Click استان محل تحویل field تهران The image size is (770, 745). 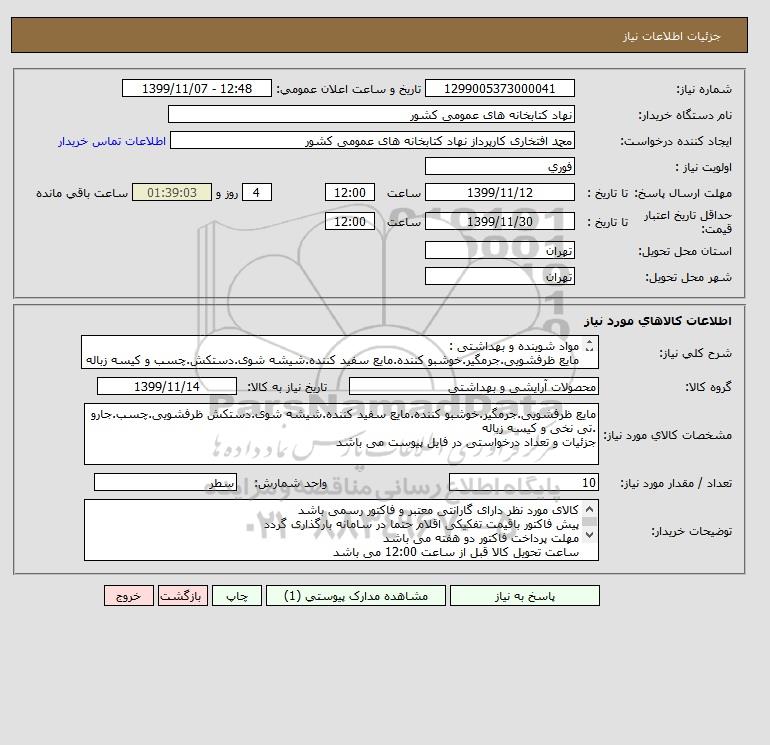click(499, 250)
